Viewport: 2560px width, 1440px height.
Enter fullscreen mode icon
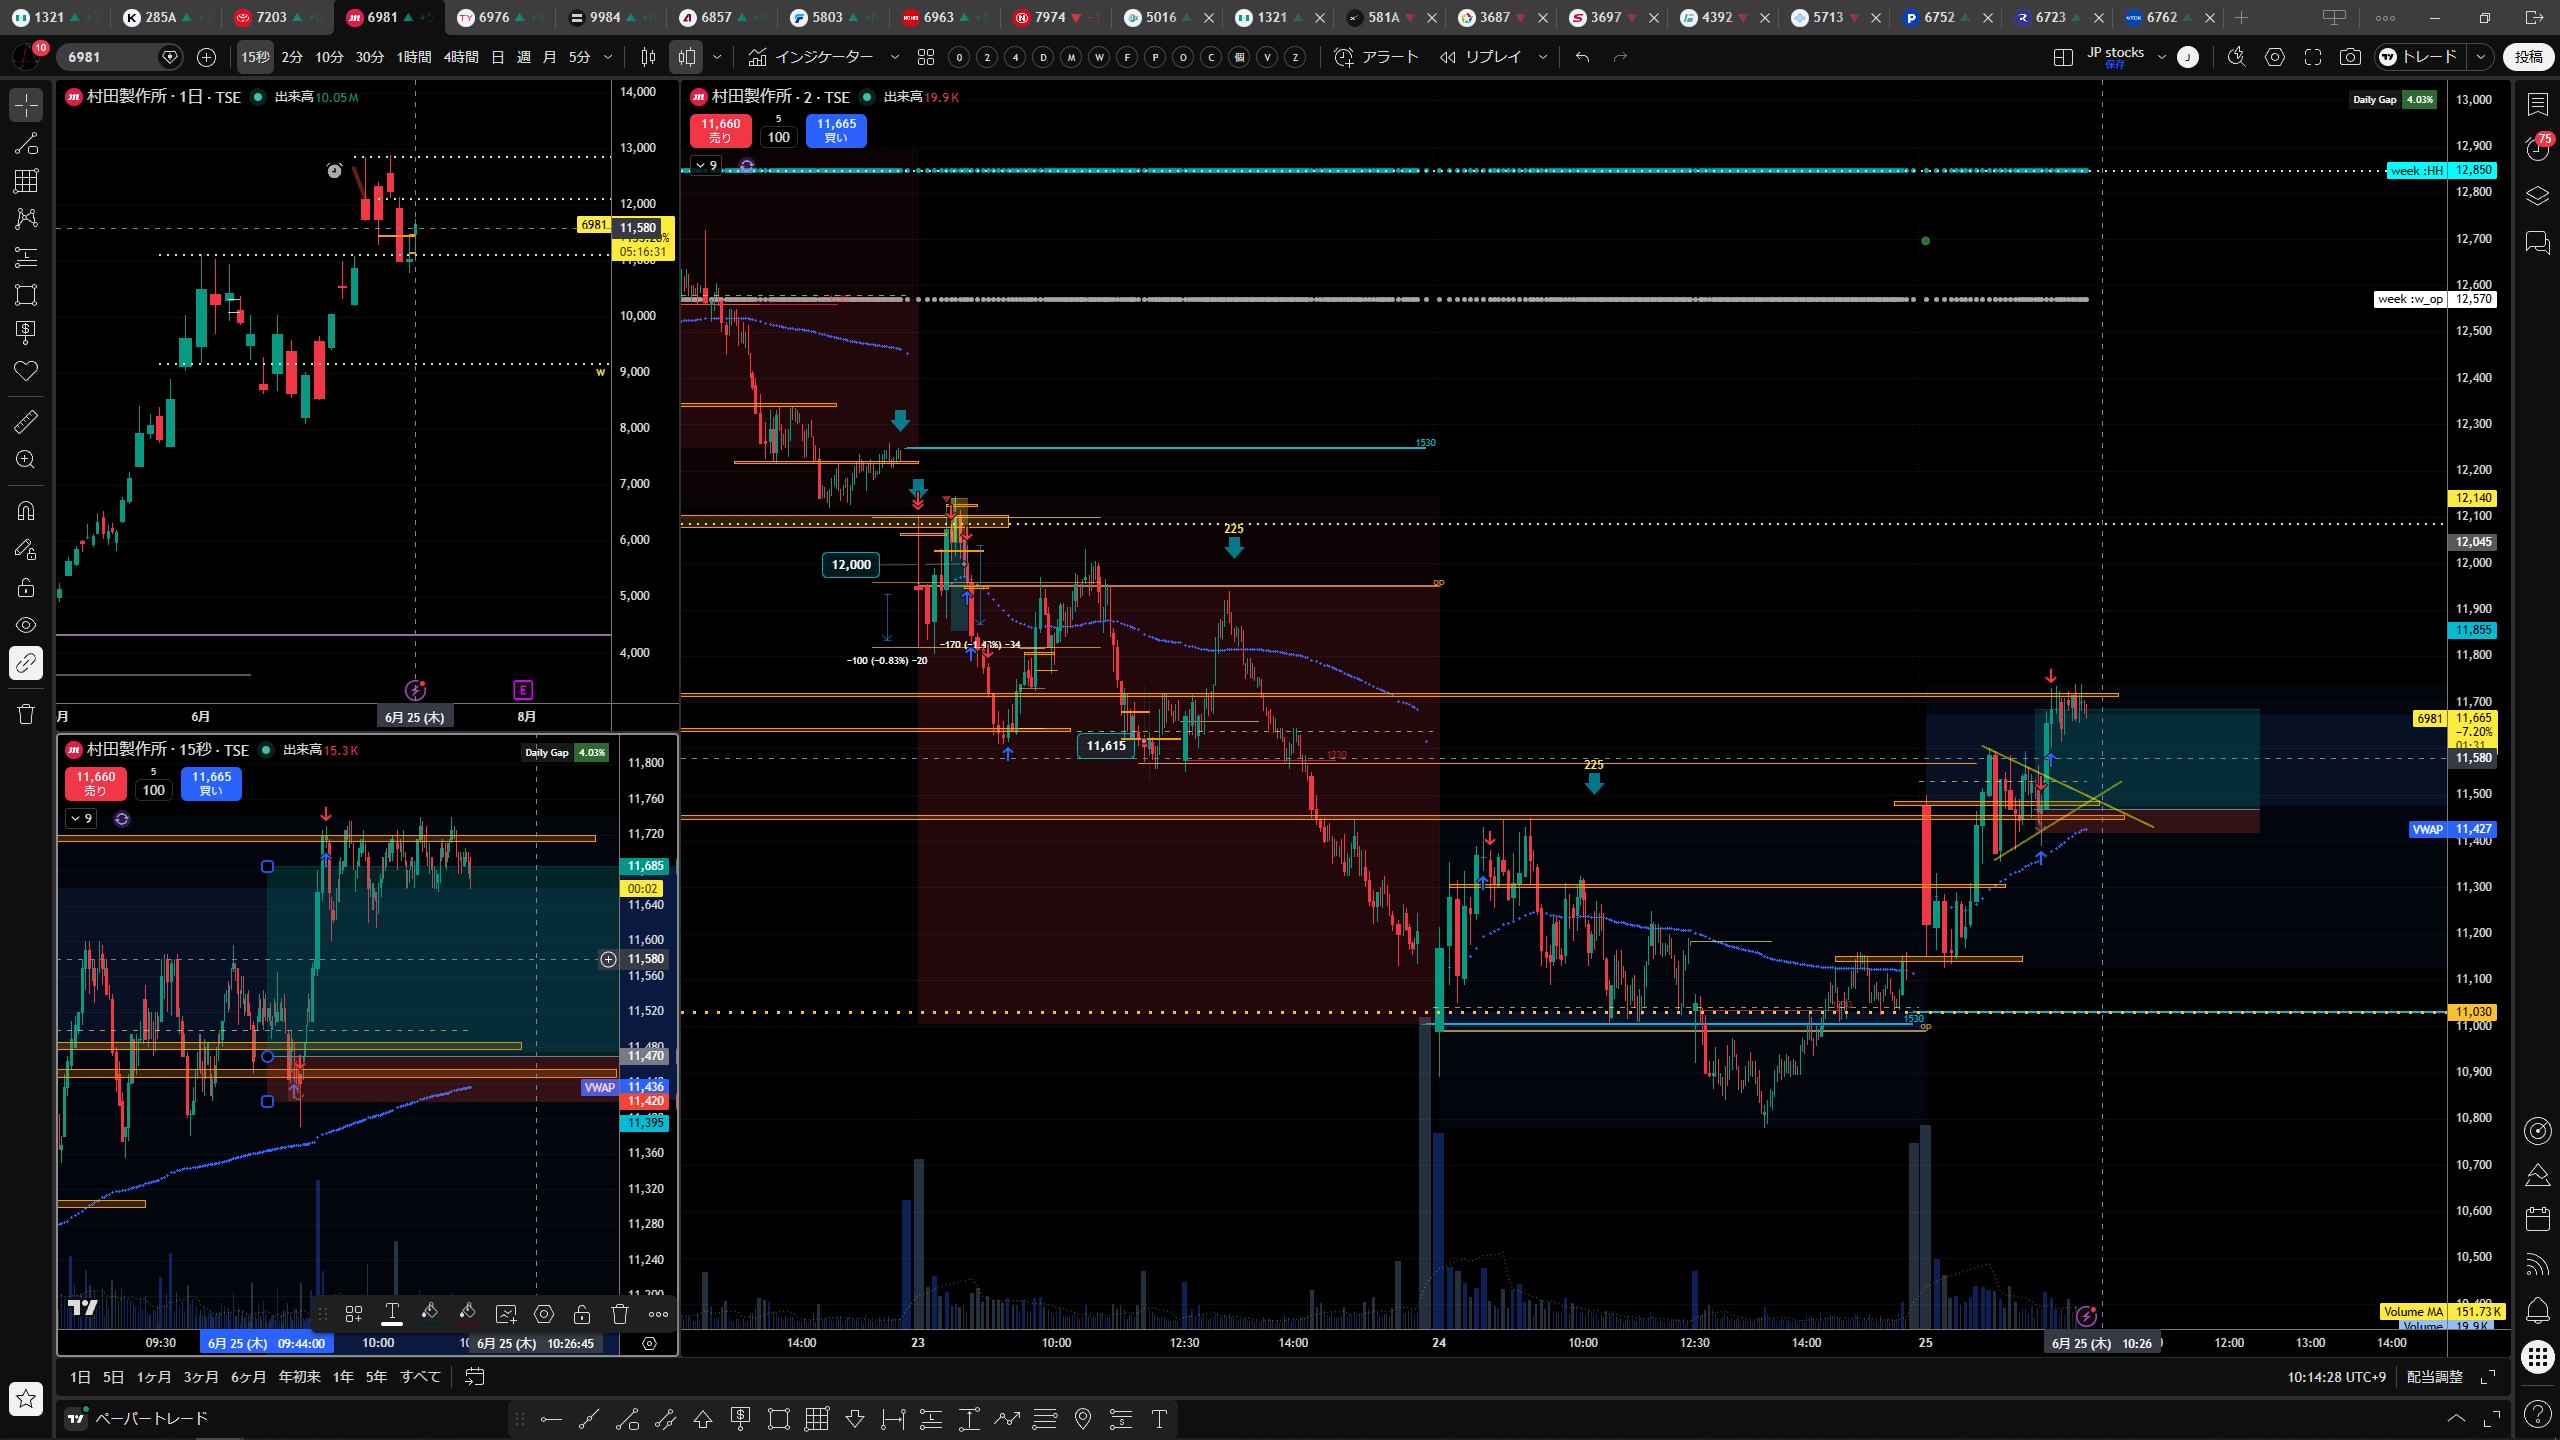pyautogui.click(x=2313, y=57)
